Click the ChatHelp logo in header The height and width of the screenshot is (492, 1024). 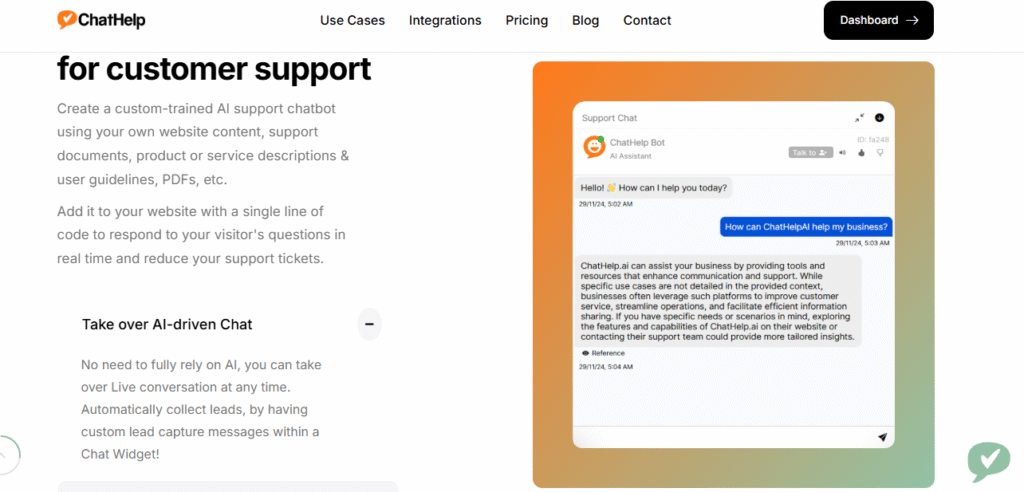pos(101,20)
